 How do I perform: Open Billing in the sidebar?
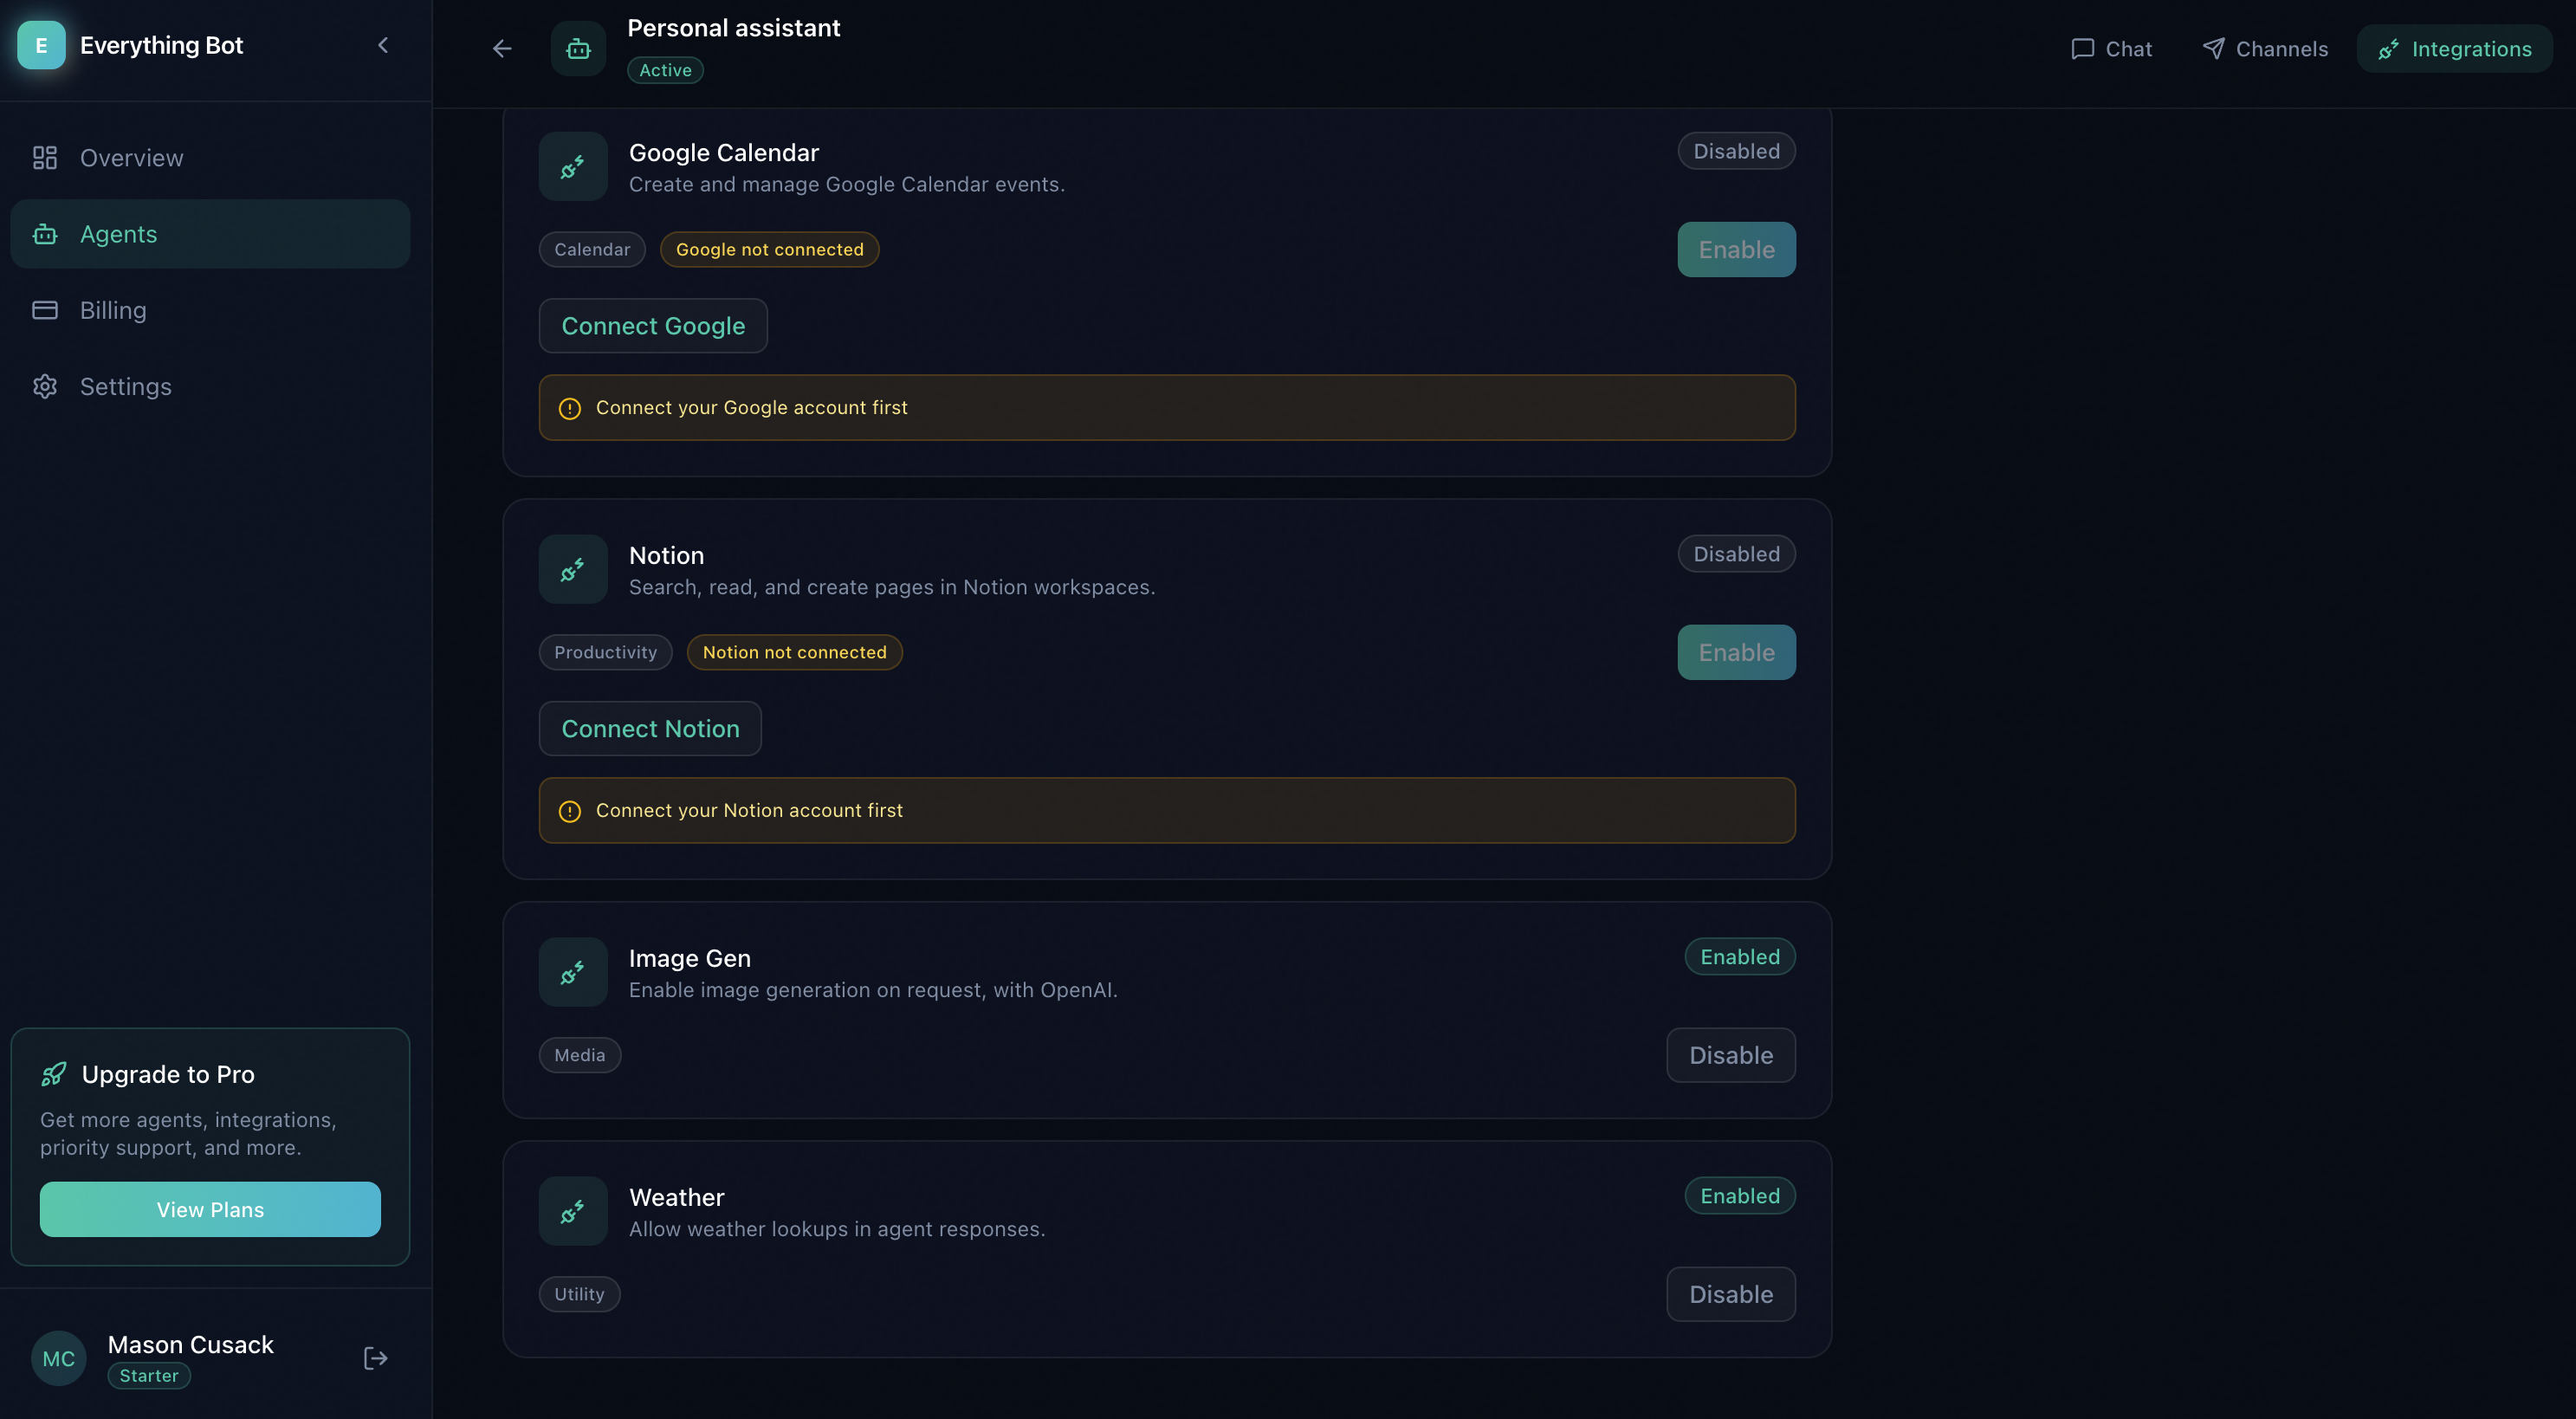[x=210, y=310]
